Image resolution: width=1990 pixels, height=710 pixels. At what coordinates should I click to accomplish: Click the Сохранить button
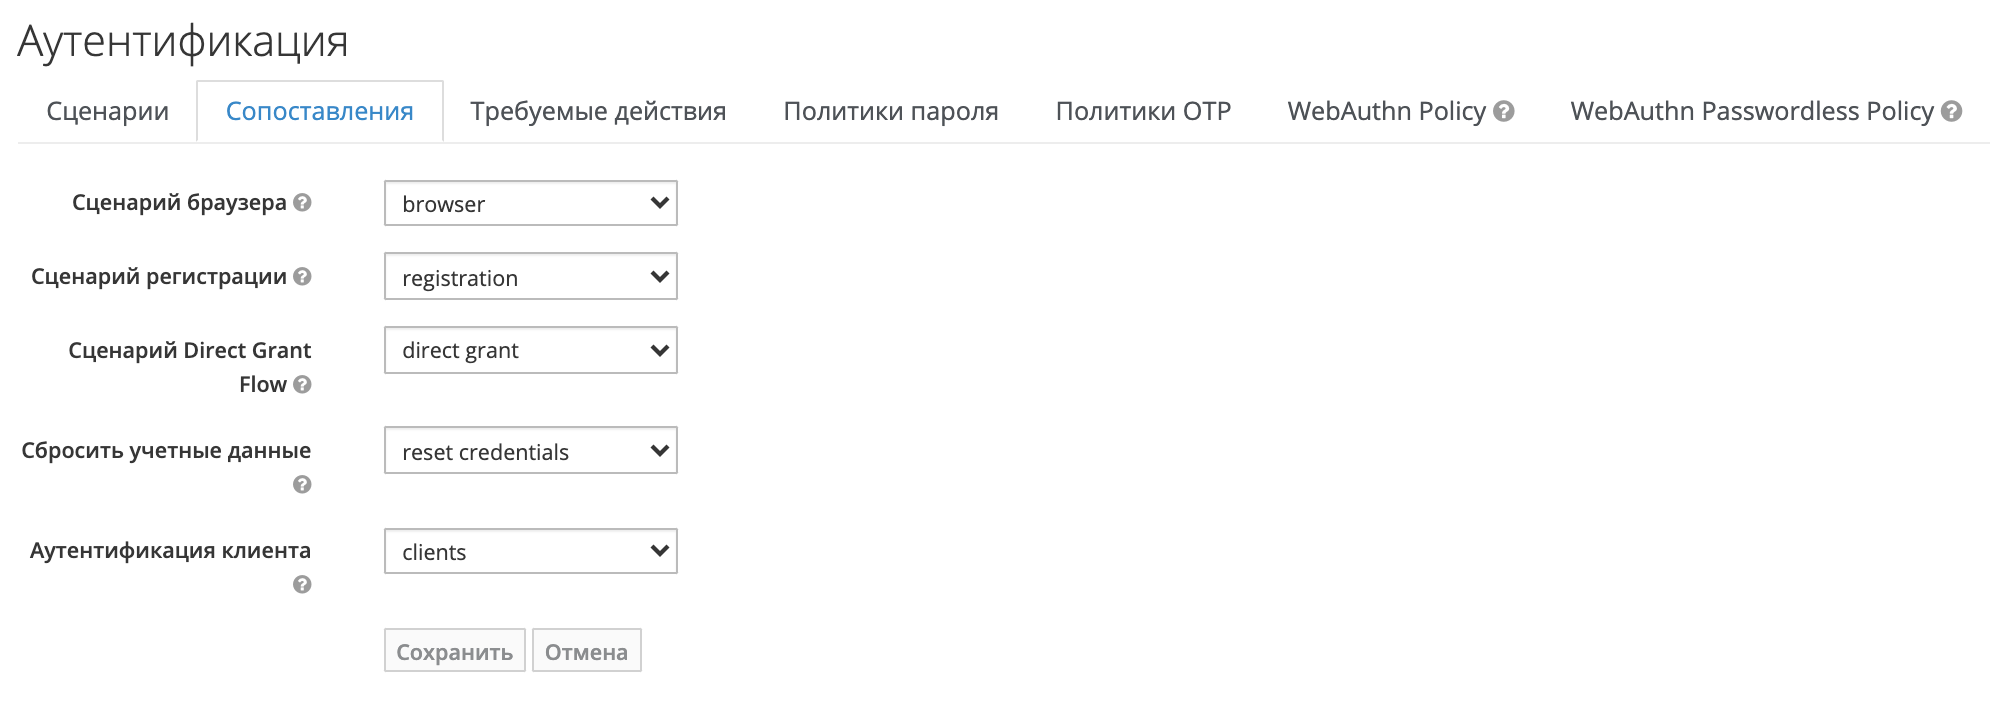coord(454,651)
